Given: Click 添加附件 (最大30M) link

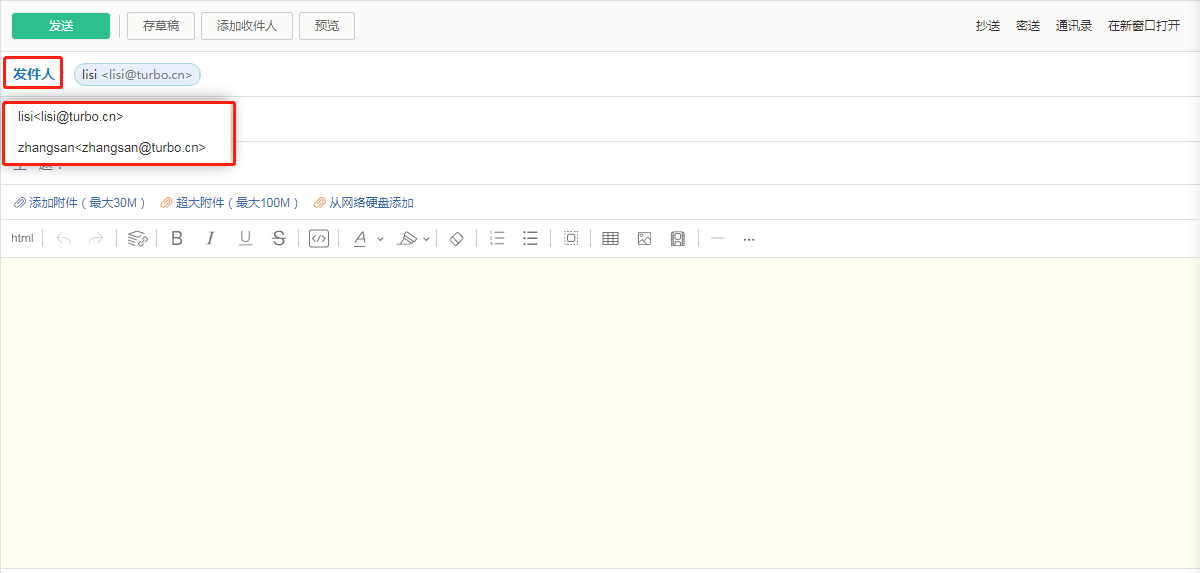Looking at the screenshot, I should pyautogui.click(x=79, y=203).
